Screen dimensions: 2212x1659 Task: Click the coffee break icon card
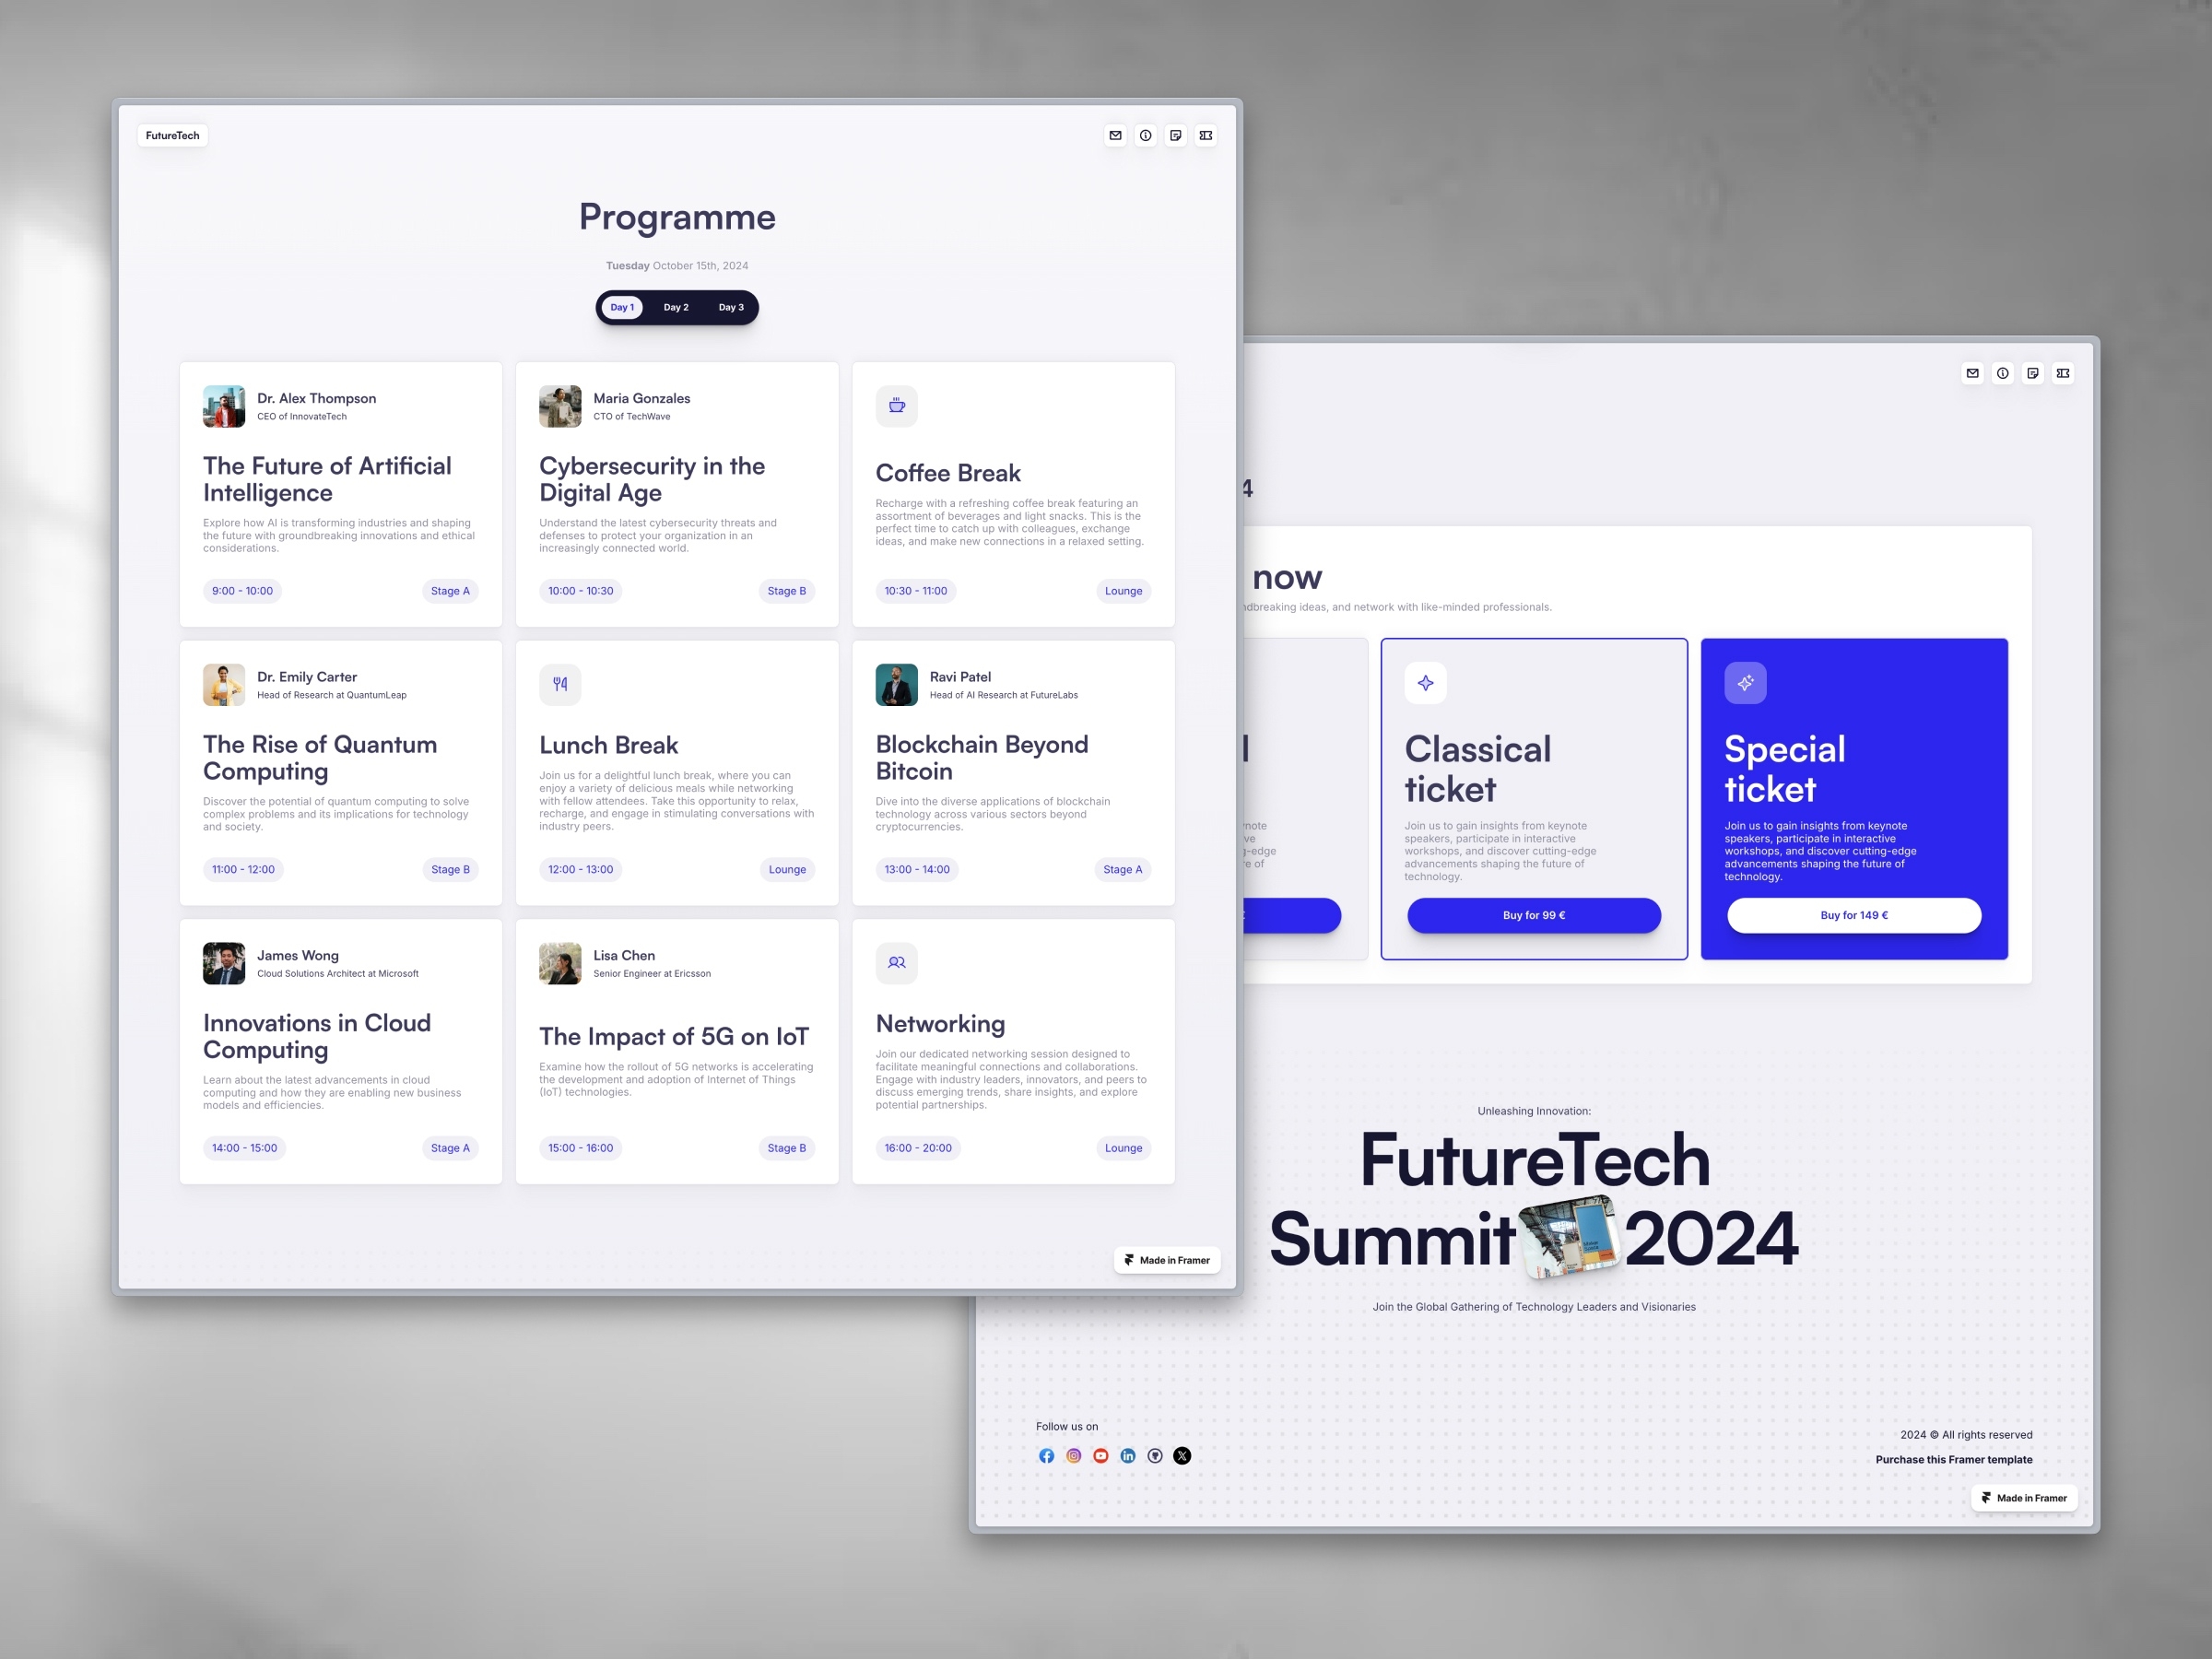pyautogui.click(x=895, y=406)
